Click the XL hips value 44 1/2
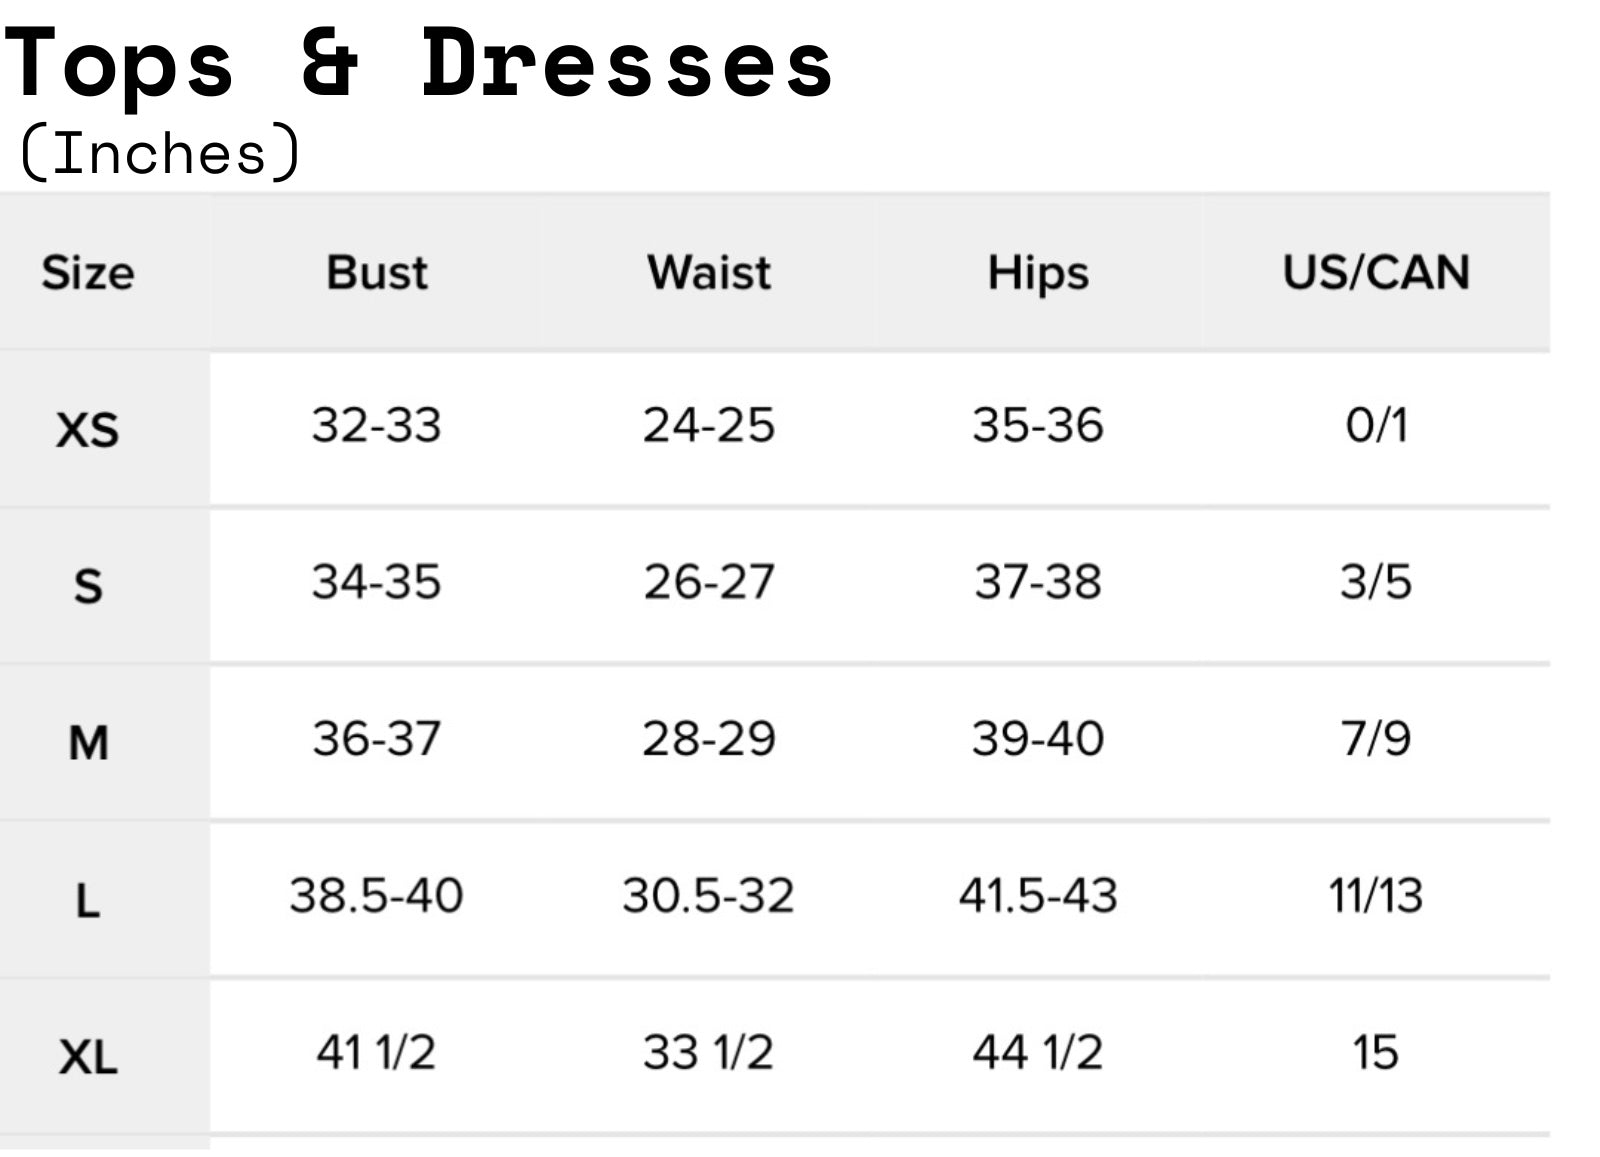Screen dimensions: 1600x1157 1038,1052
